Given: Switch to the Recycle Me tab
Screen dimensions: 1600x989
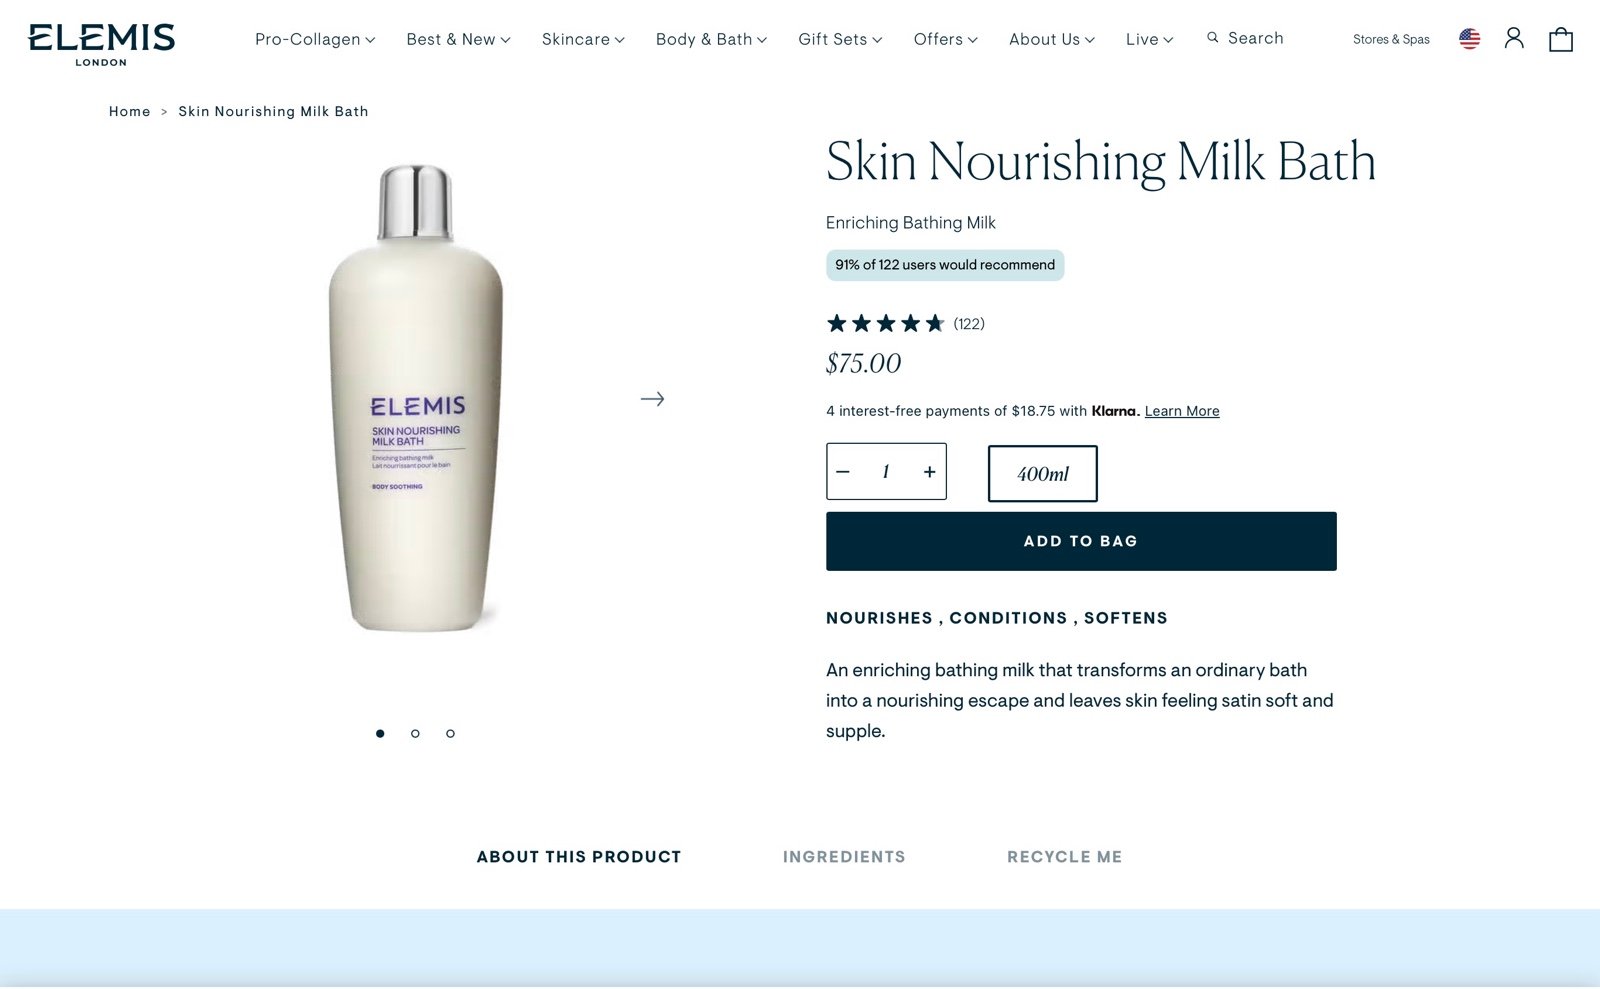Looking at the screenshot, I should point(1064,857).
